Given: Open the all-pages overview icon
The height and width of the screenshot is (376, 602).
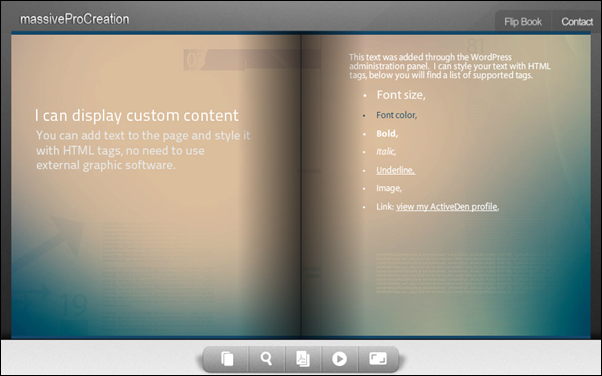Looking at the screenshot, I should (227, 359).
